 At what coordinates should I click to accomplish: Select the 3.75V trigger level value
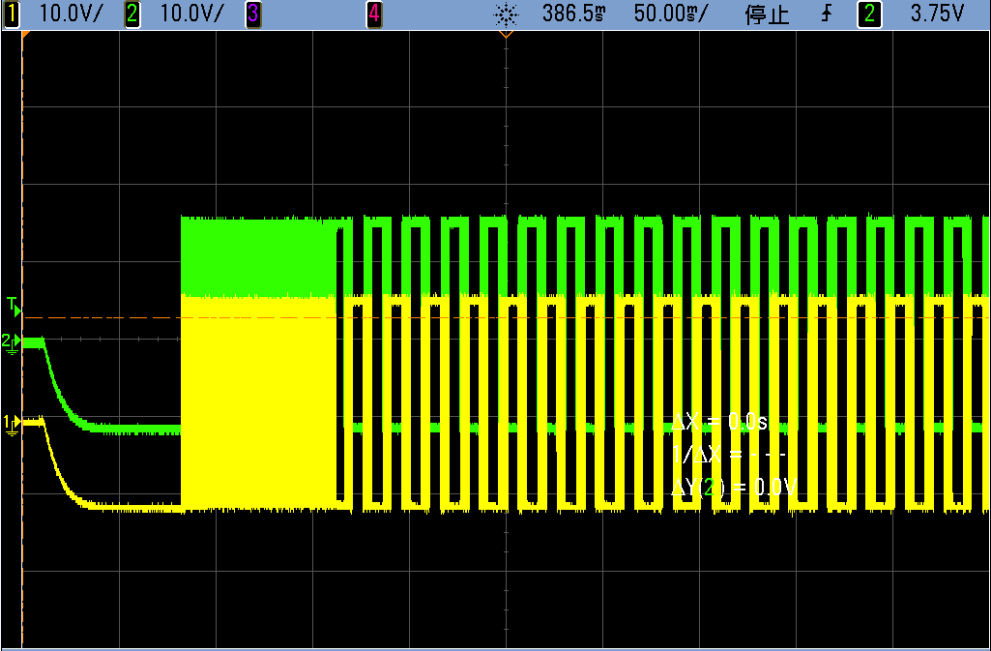point(936,14)
